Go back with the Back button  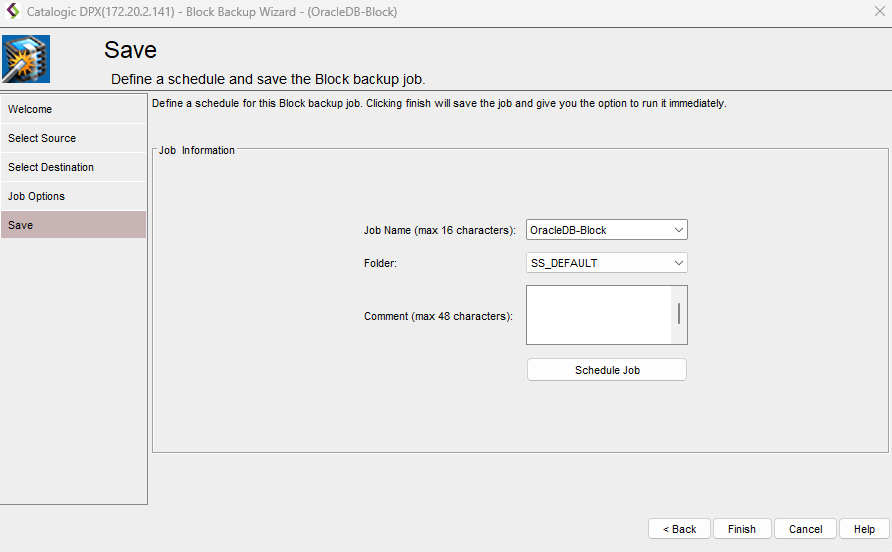click(680, 529)
